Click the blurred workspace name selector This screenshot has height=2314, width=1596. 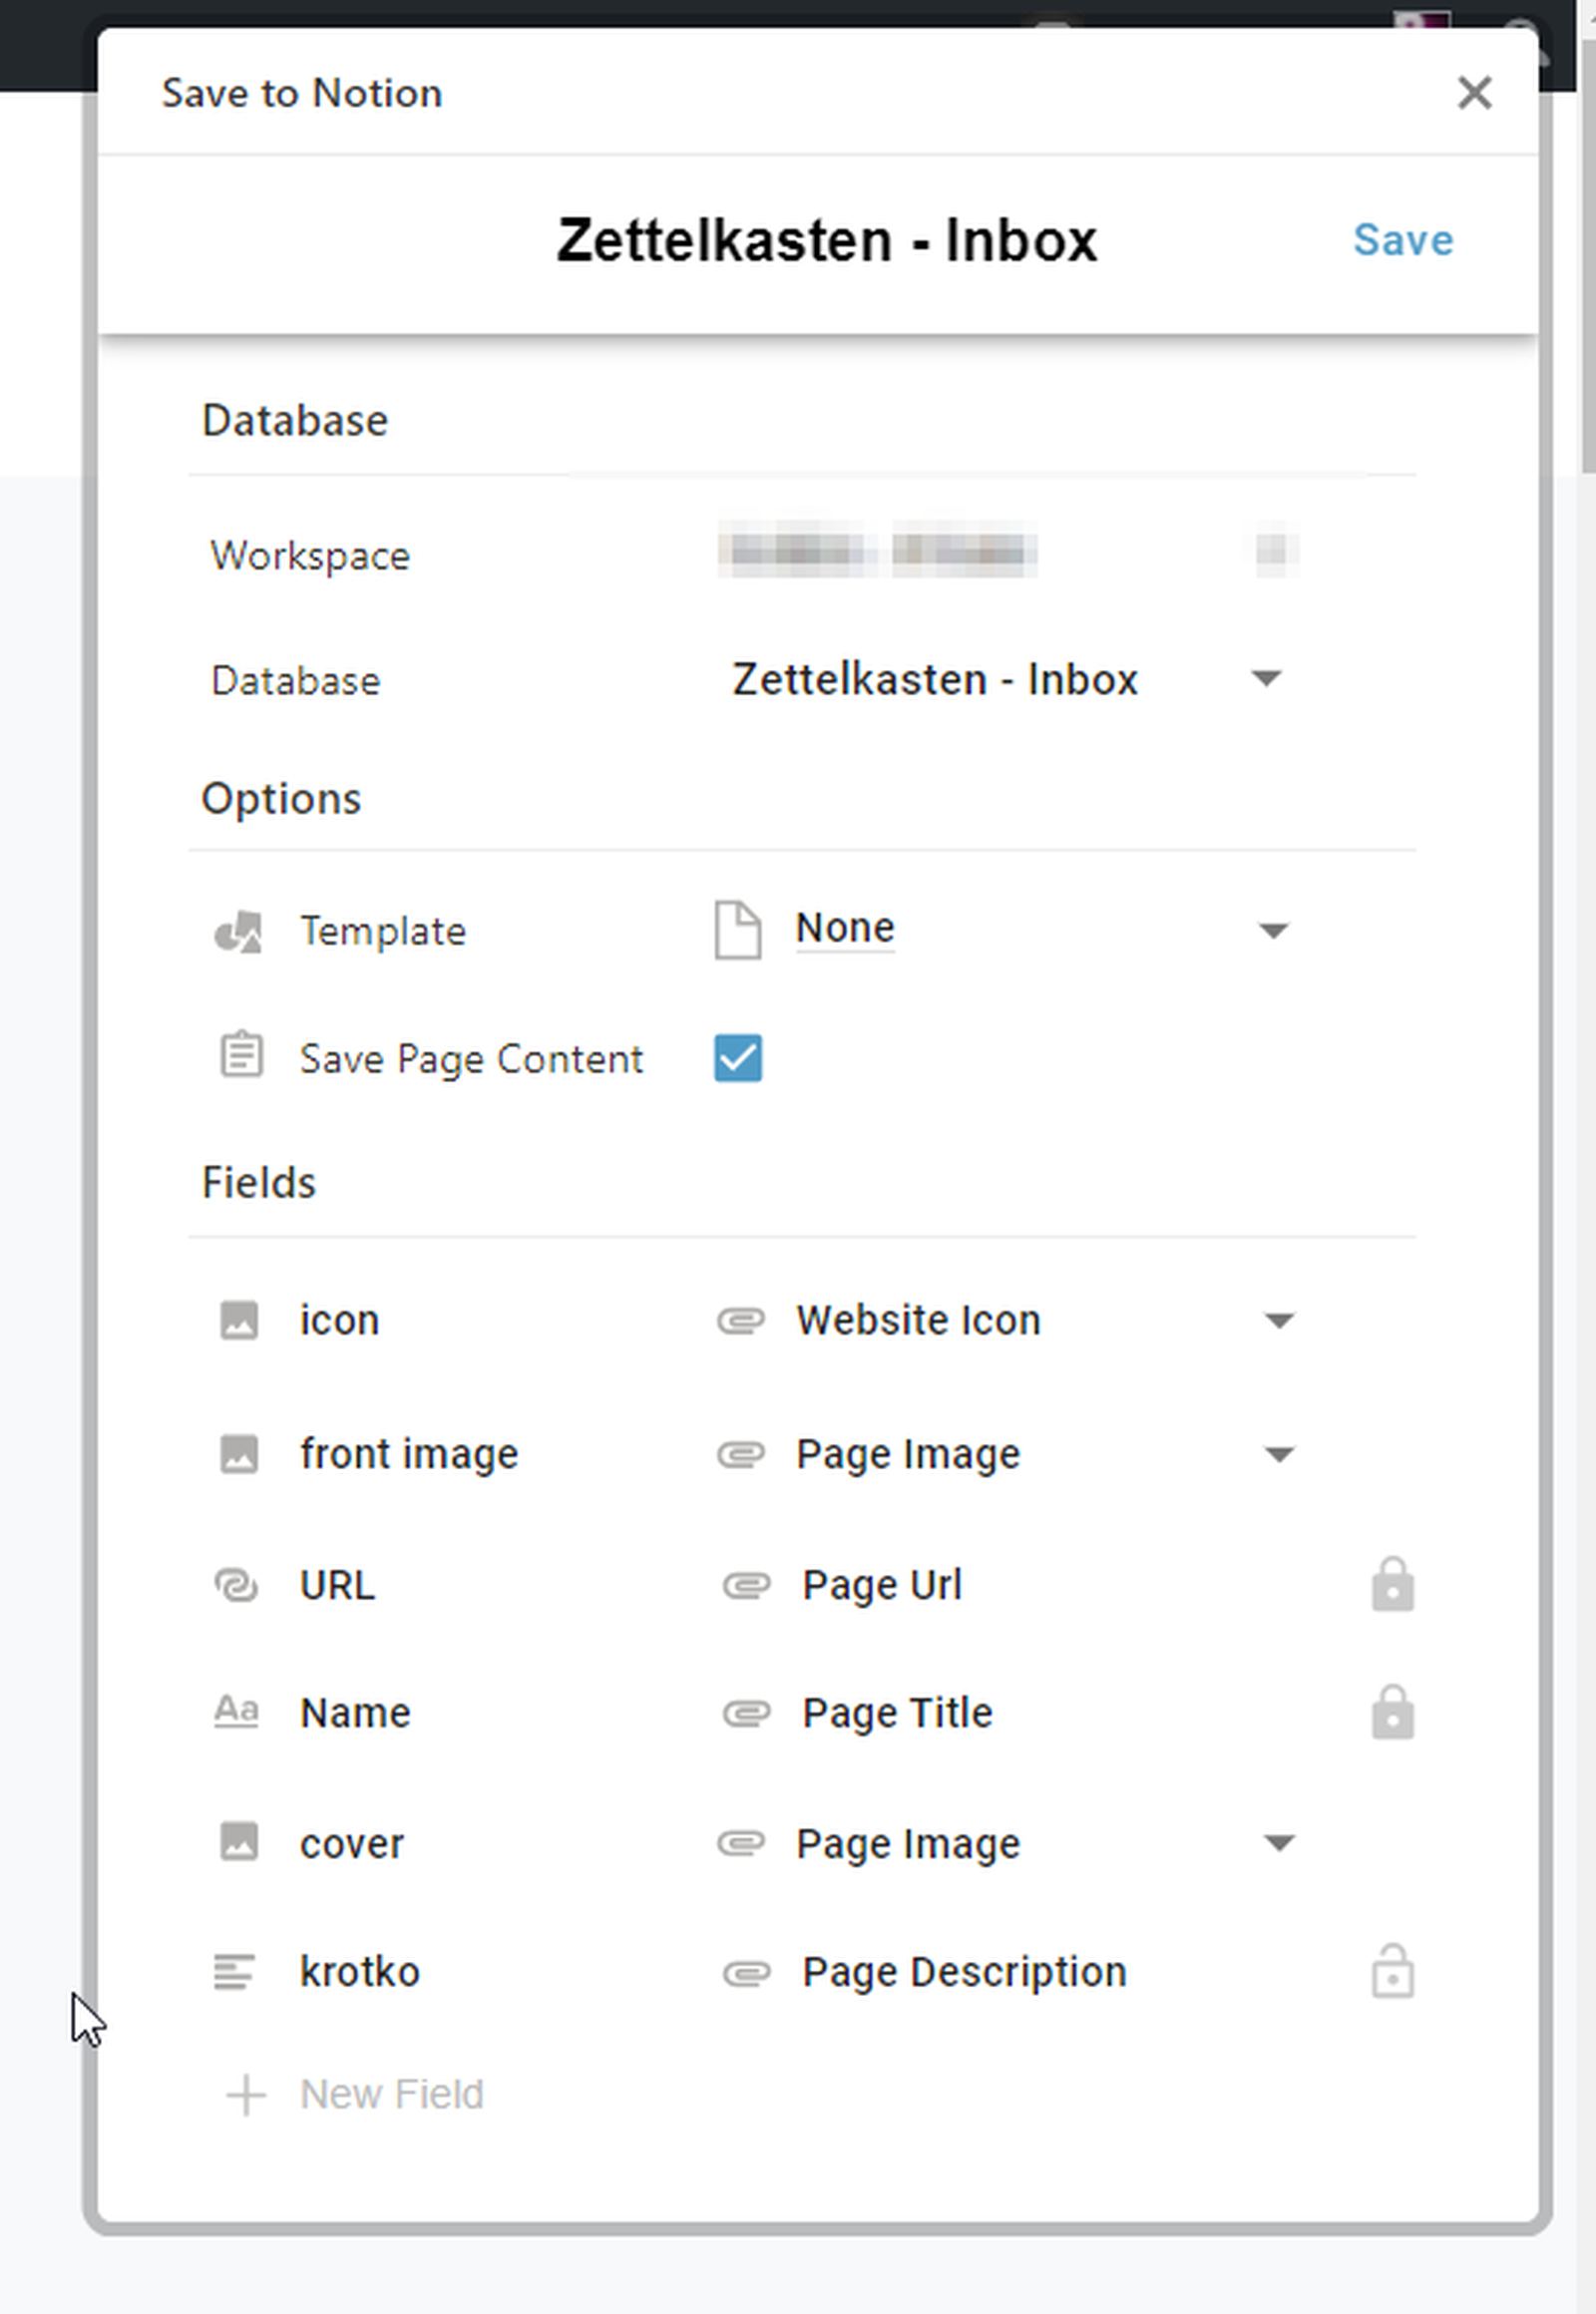coord(1008,552)
